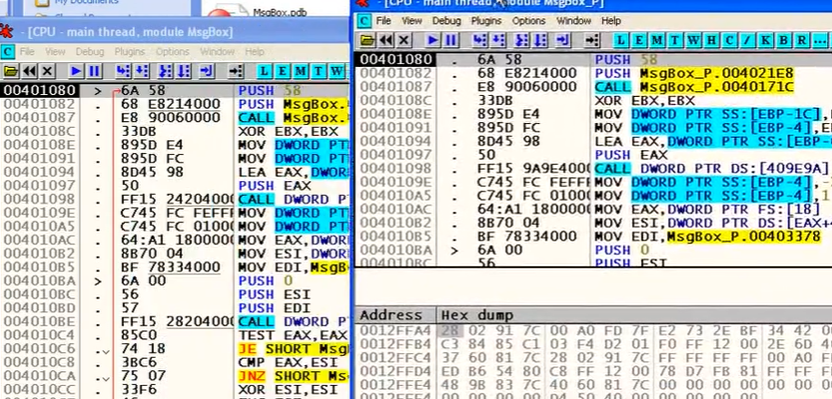Pause execution in MsgBox window toolbar
Image resolution: width=832 pixels, height=399 pixels.
94,71
